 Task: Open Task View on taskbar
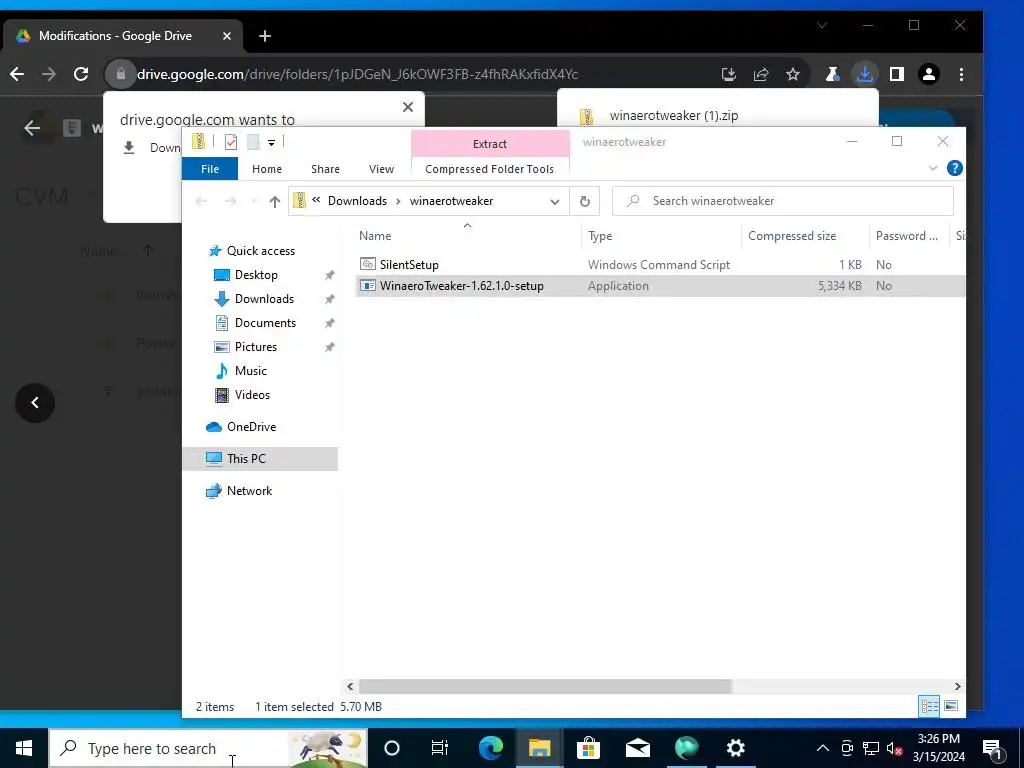click(x=440, y=748)
